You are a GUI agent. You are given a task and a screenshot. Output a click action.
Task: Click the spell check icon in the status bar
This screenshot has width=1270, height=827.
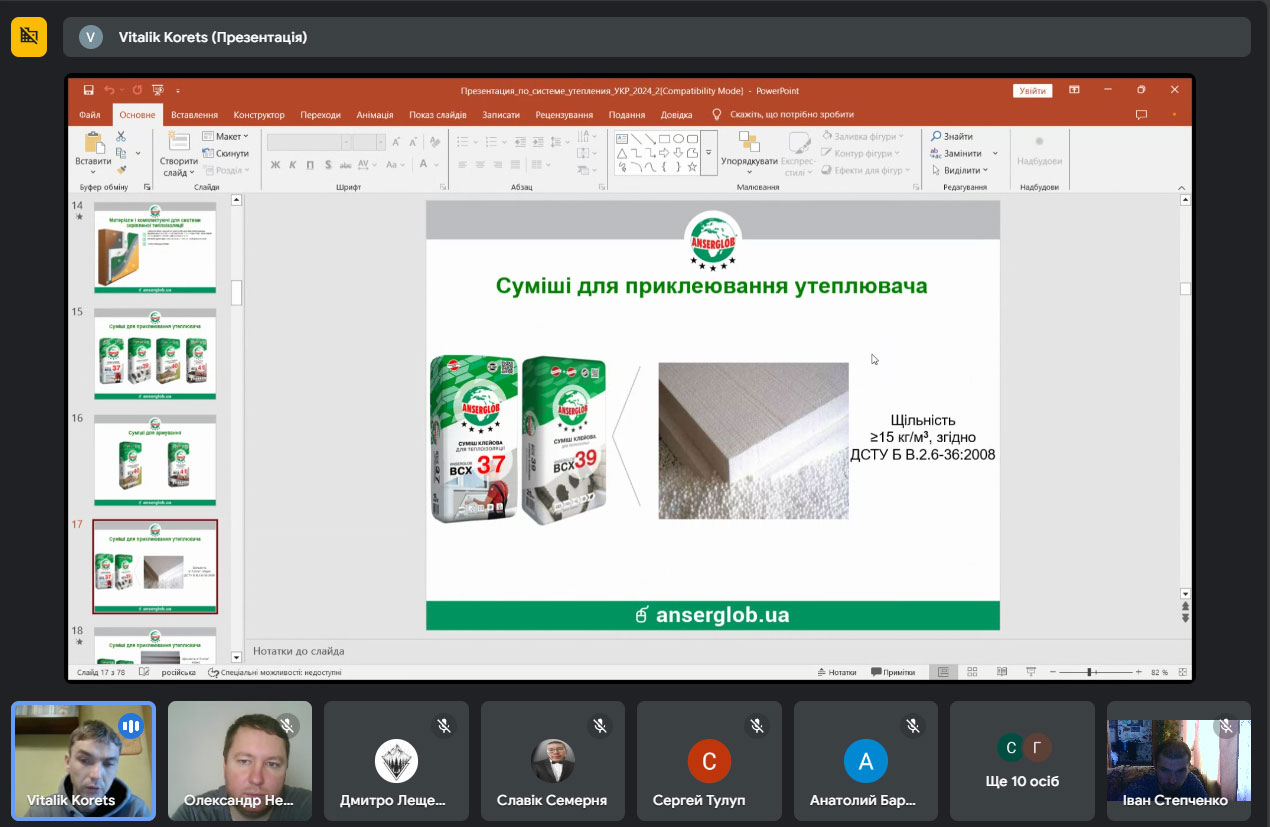pyautogui.click(x=144, y=672)
